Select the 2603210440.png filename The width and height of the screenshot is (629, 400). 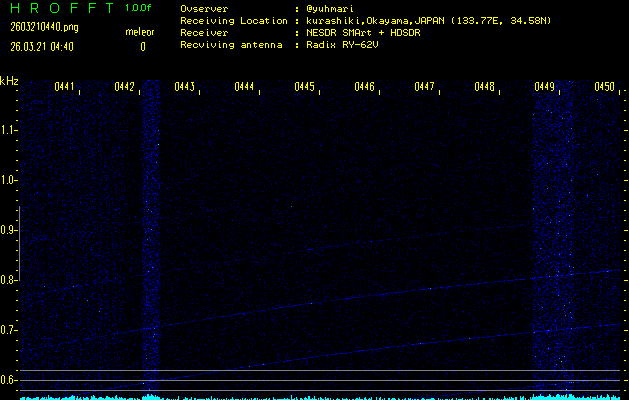click(38, 27)
